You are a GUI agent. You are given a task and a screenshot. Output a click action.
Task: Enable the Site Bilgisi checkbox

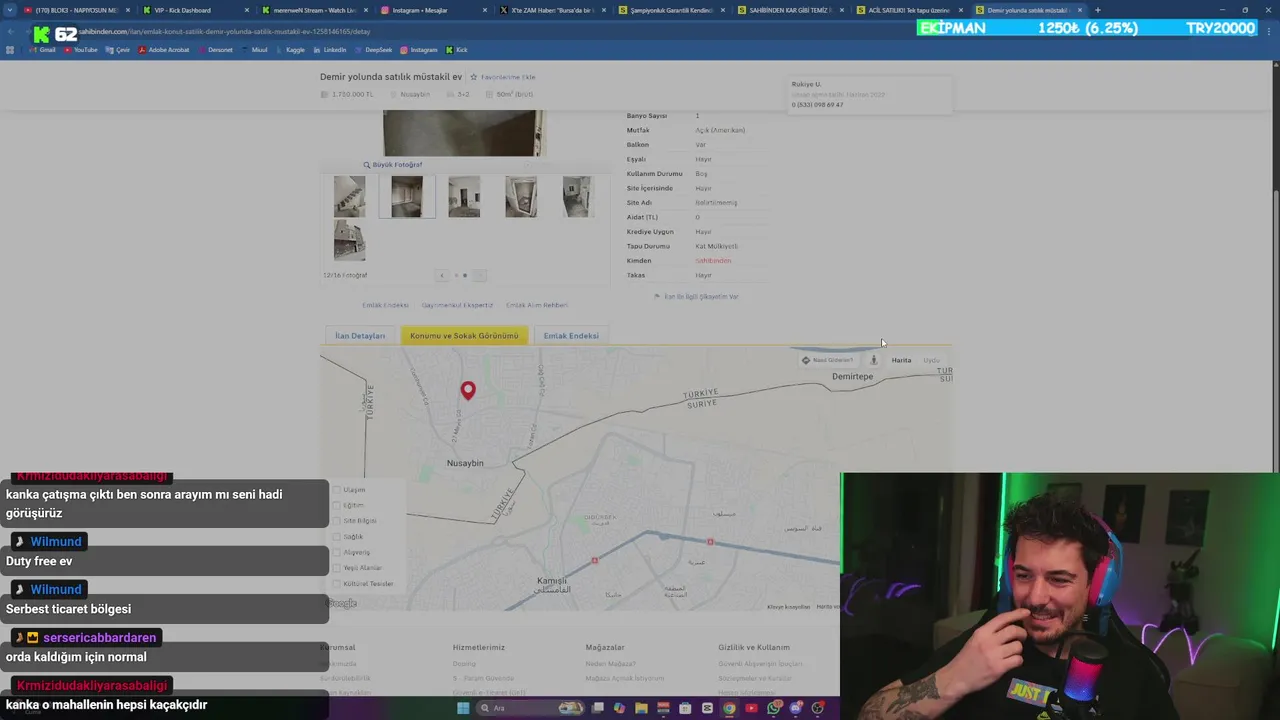pos(336,521)
